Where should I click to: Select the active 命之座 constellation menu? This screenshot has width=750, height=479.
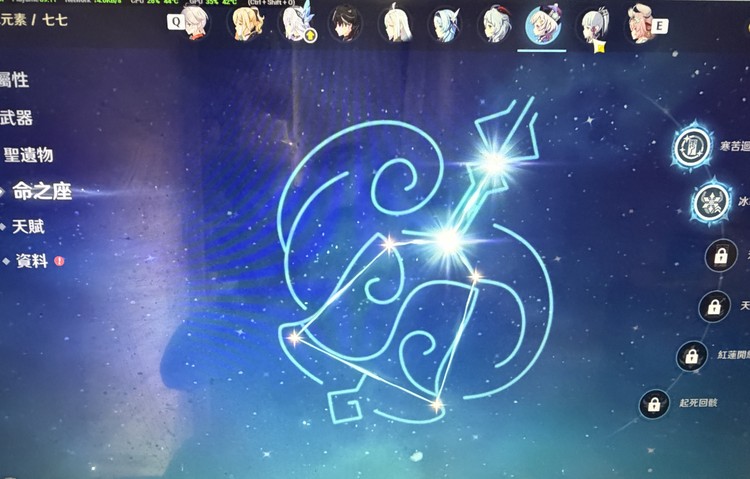pyautogui.click(x=42, y=191)
